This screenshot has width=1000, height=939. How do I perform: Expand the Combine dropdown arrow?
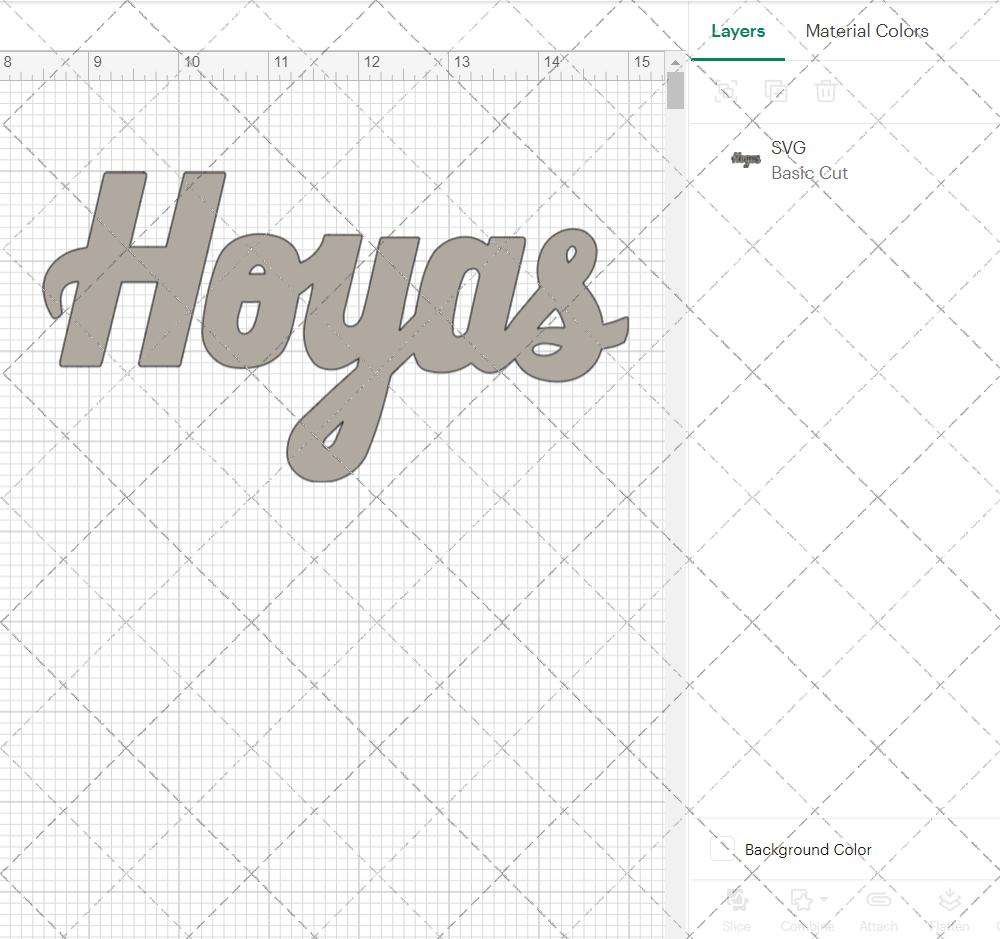point(824,899)
